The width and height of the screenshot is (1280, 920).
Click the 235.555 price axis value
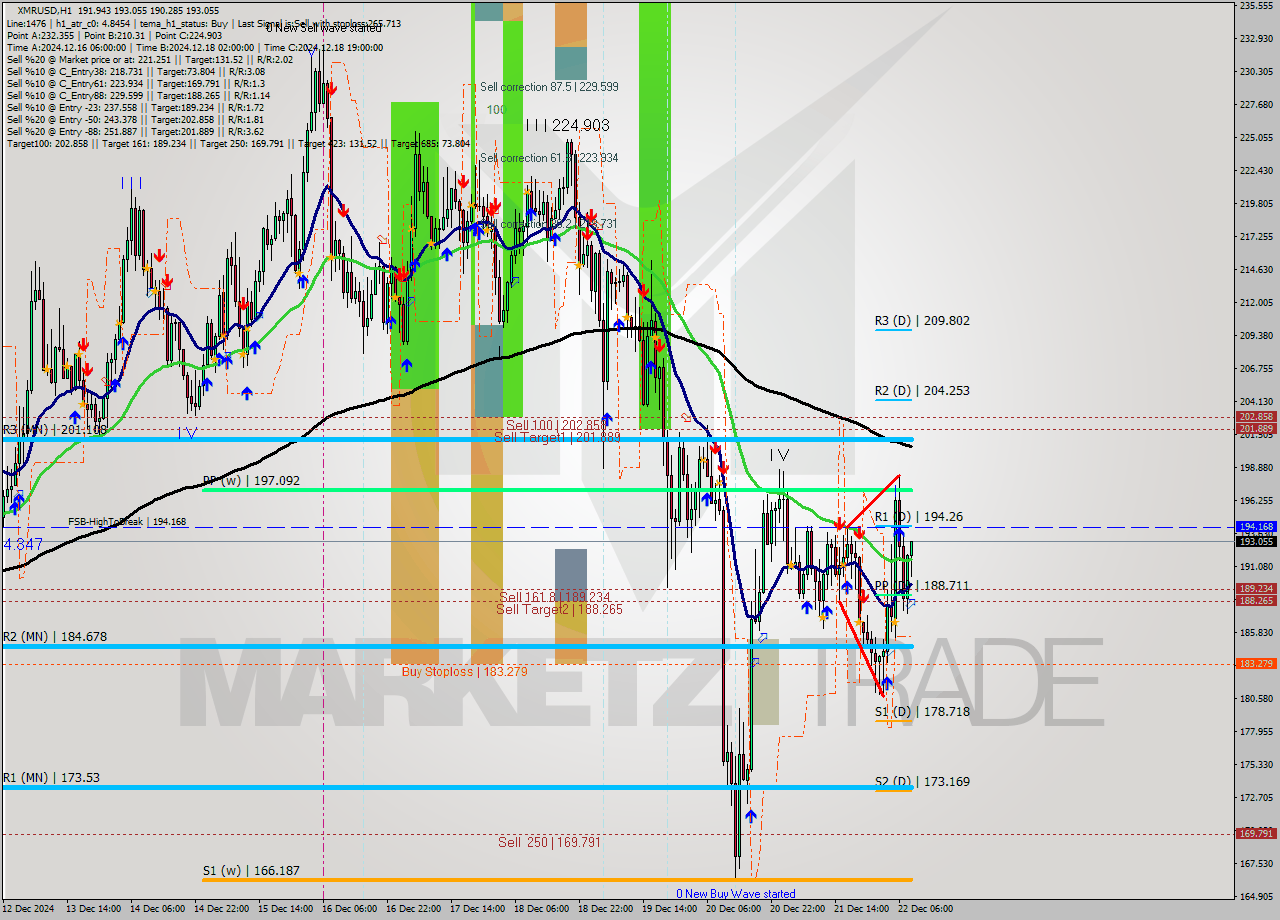point(1256,6)
